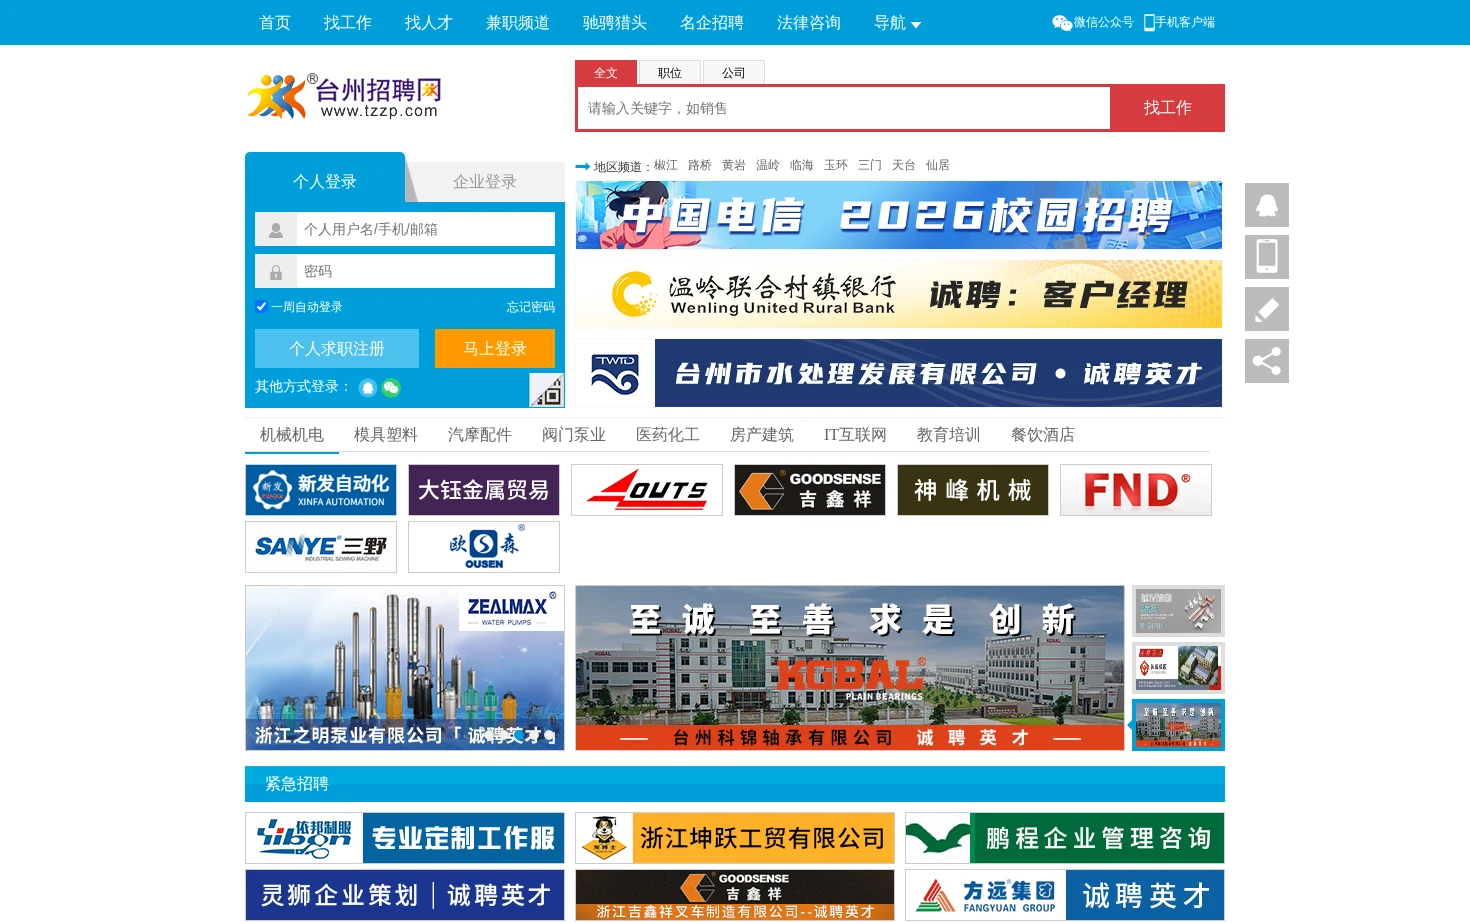Open 兼职频道 in the top navigation

tap(518, 23)
